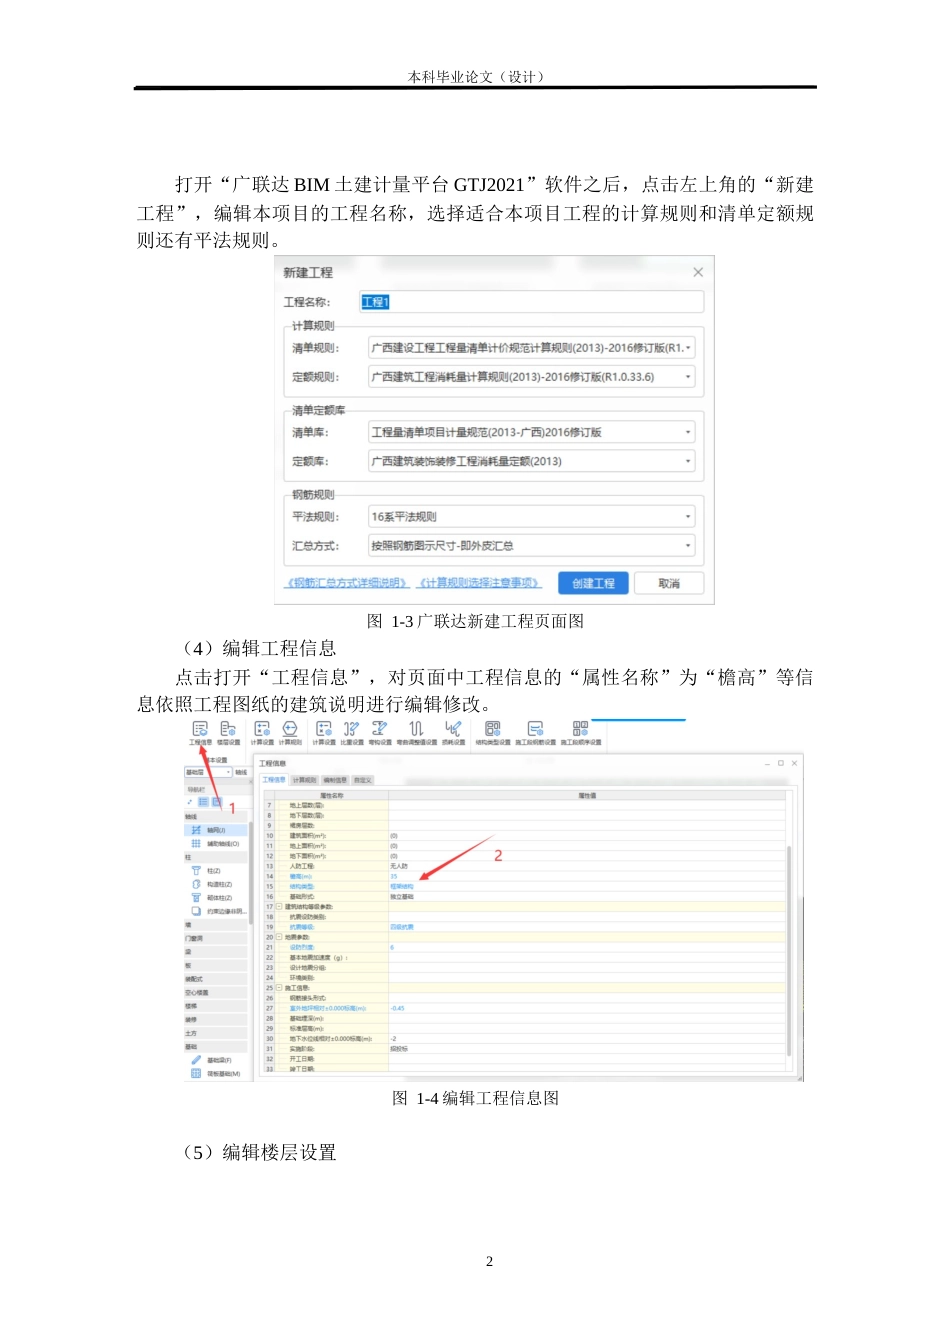Toggle the list view in the navigation bar
Screen dimensions: 950x1344
pyautogui.click(x=201, y=801)
